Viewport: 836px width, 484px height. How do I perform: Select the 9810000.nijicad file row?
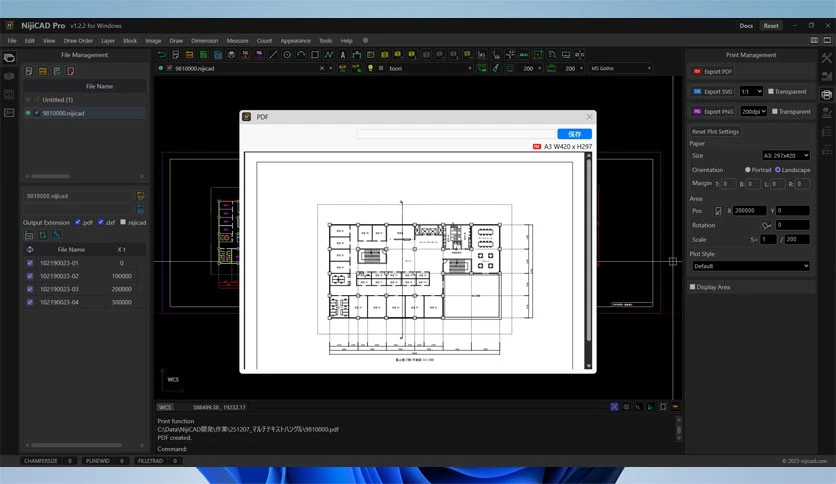tap(84, 113)
